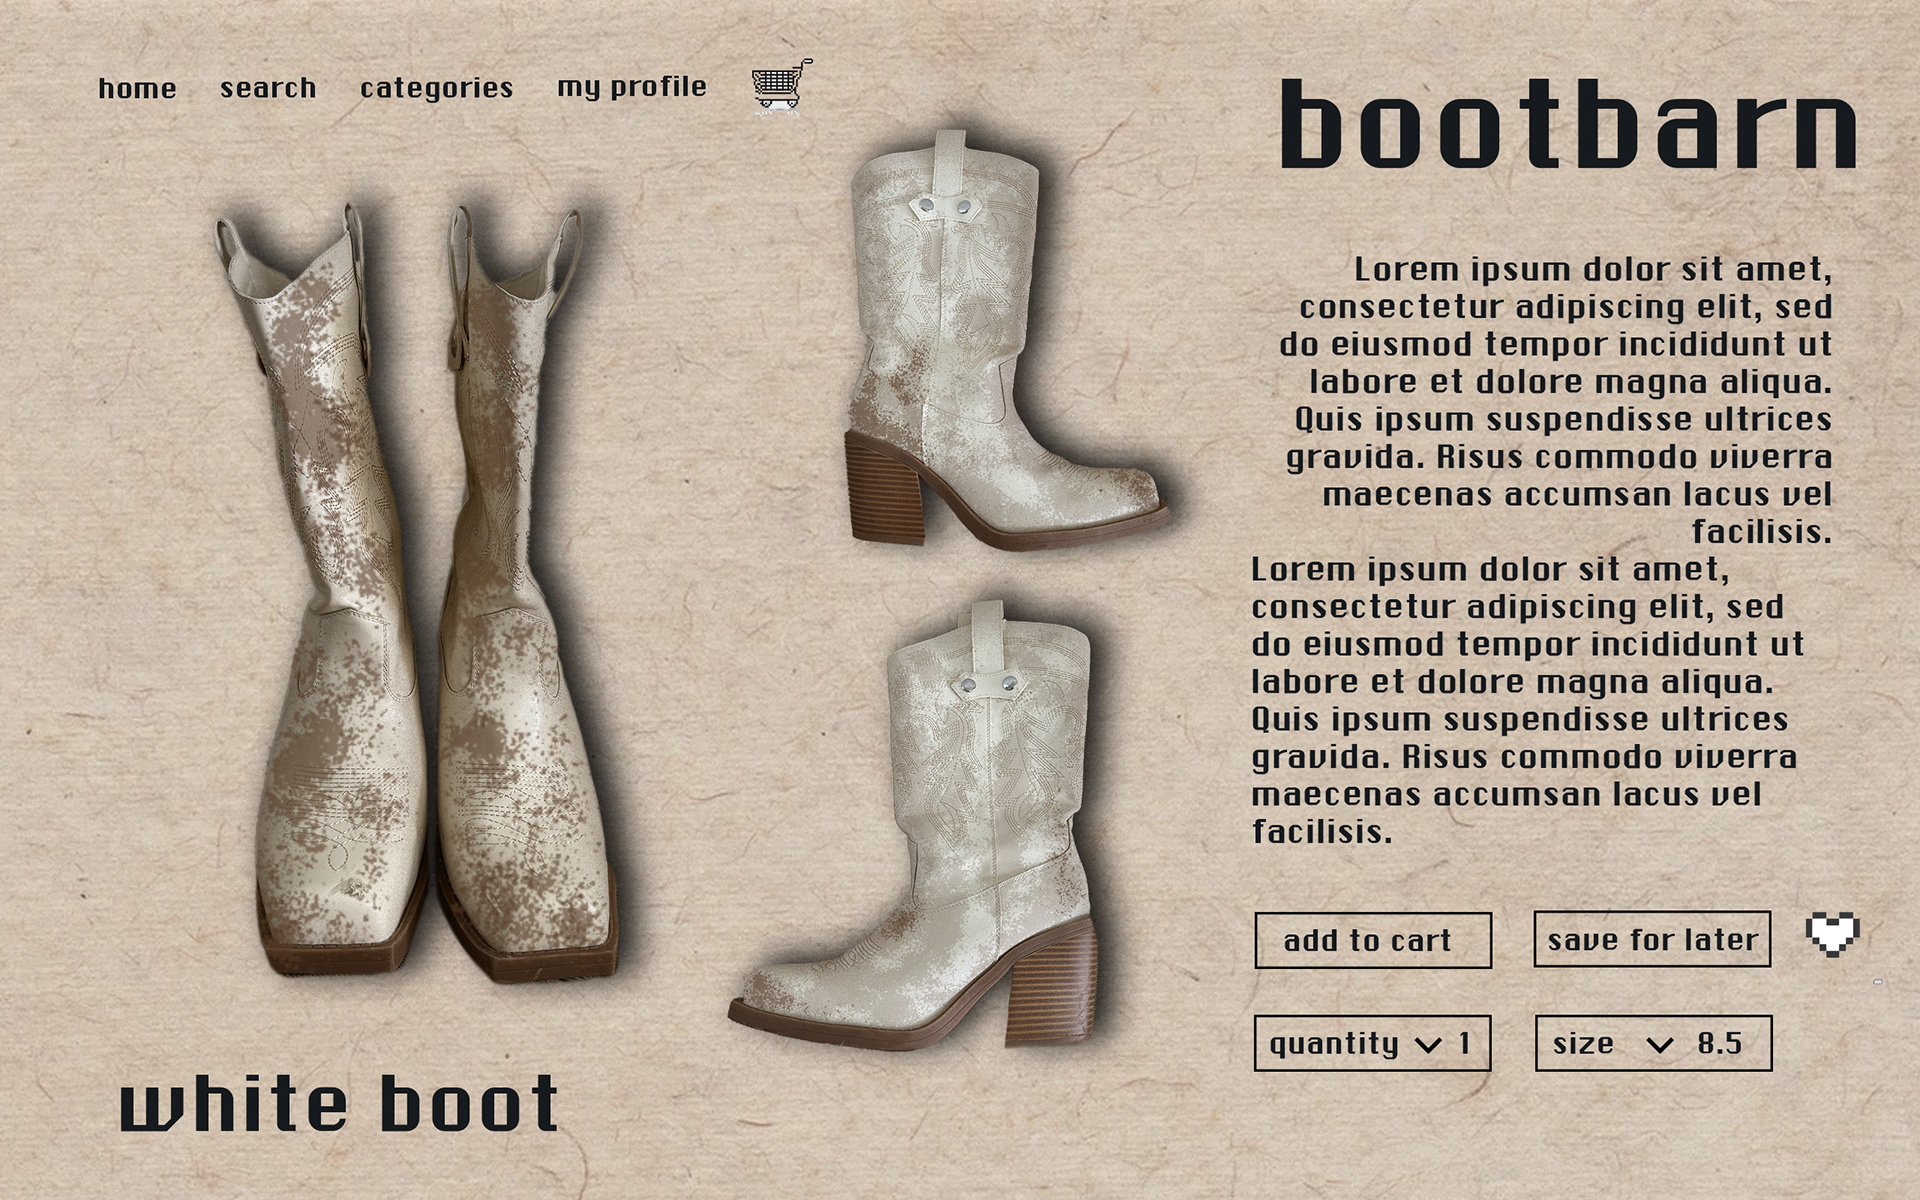
Task: Expand the quantity dropdown chevron
Action: pyautogui.click(x=1428, y=1045)
